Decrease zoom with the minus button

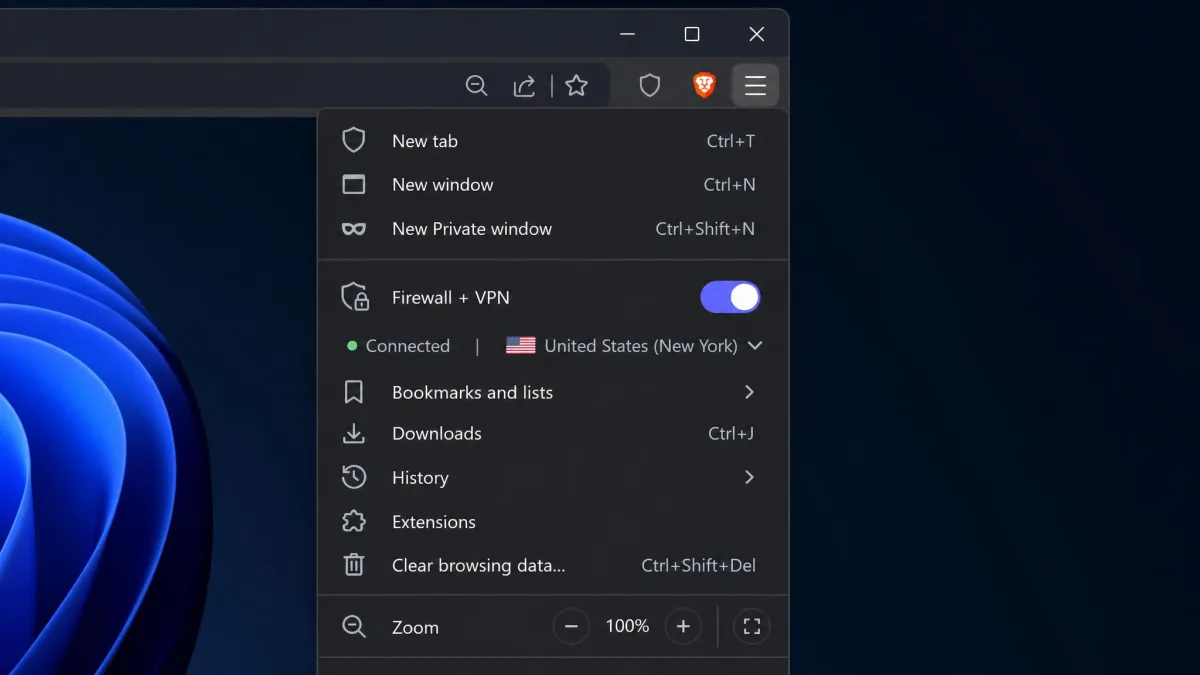coord(571,627)
